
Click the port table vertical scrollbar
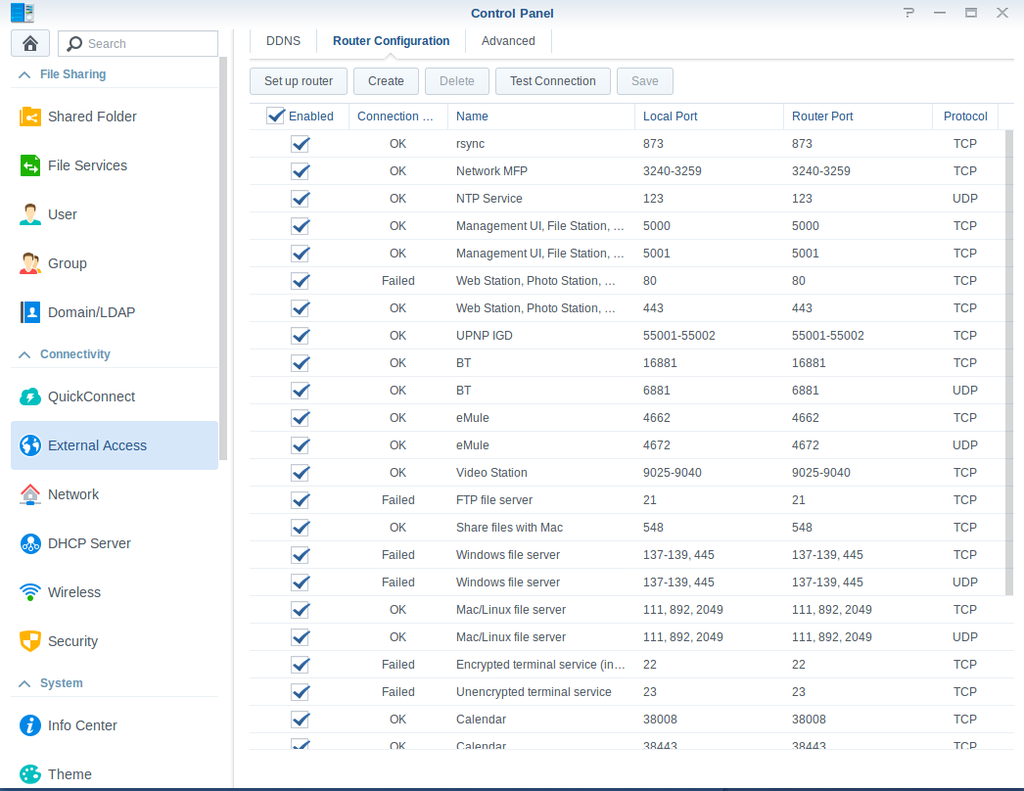[x=1008, y=363]
